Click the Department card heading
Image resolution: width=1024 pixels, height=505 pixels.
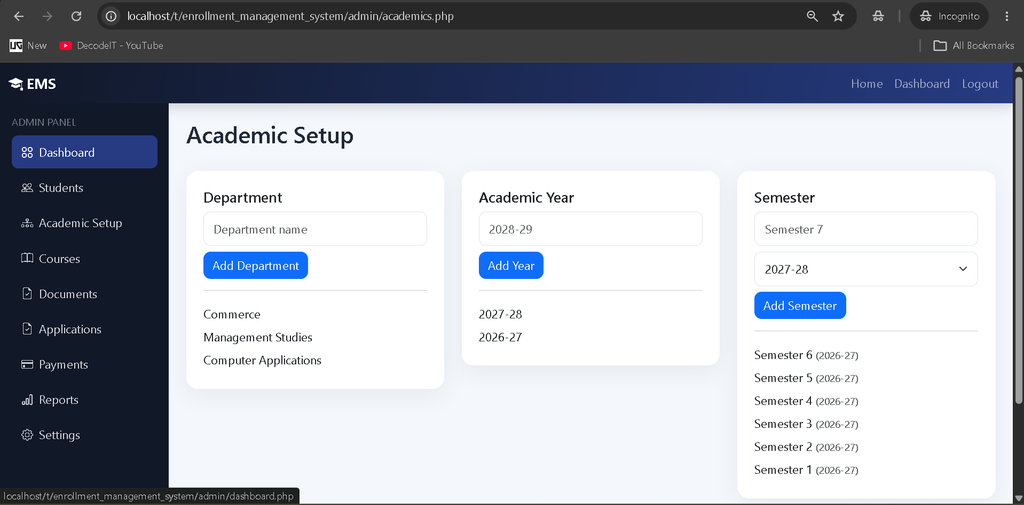coord(243,197)
